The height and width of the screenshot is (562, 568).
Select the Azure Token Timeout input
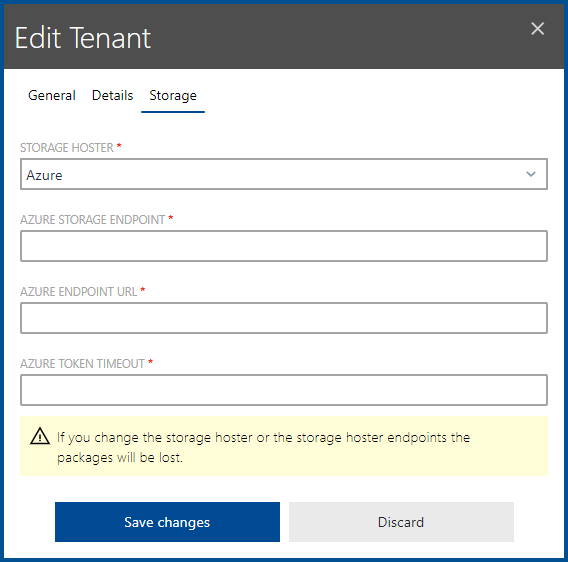284,390
